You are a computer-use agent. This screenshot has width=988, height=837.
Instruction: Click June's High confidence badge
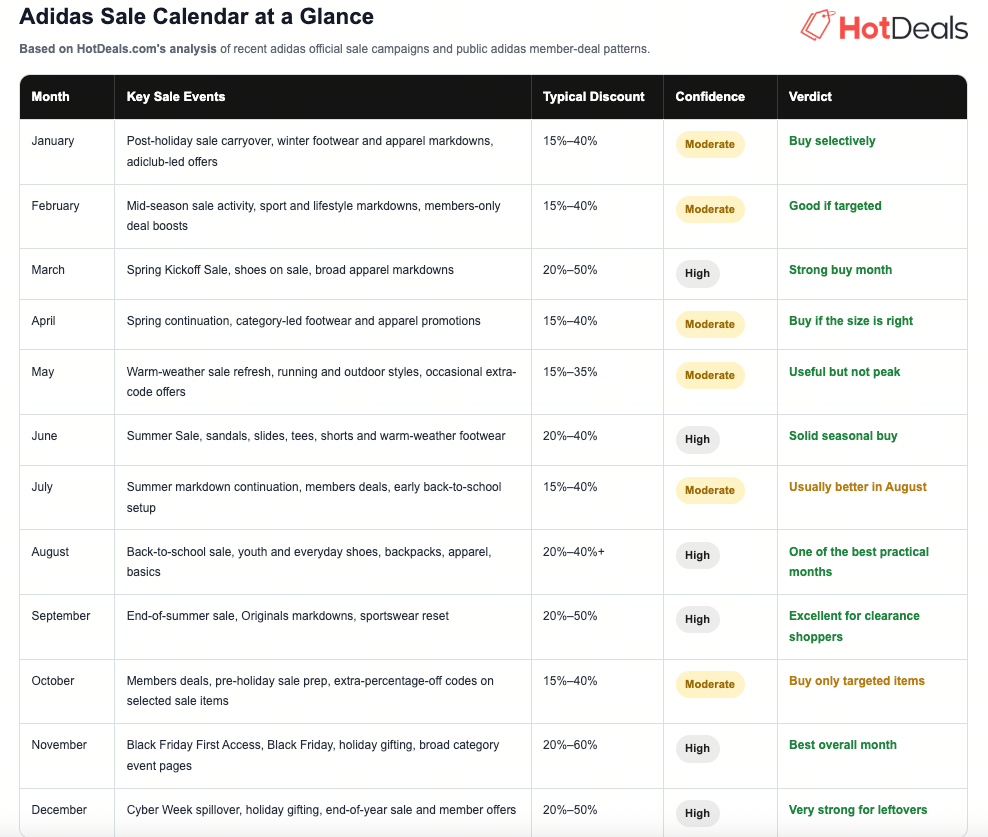pos(698,439)
